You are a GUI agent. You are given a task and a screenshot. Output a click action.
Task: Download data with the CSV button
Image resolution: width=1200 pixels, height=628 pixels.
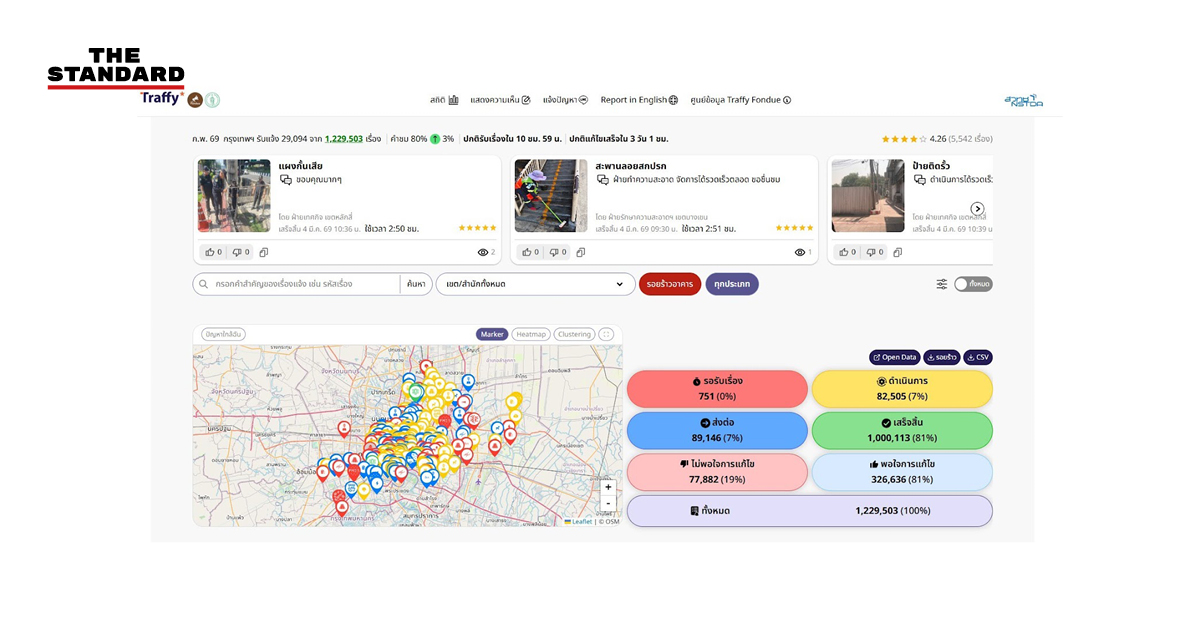pos(978,357)
